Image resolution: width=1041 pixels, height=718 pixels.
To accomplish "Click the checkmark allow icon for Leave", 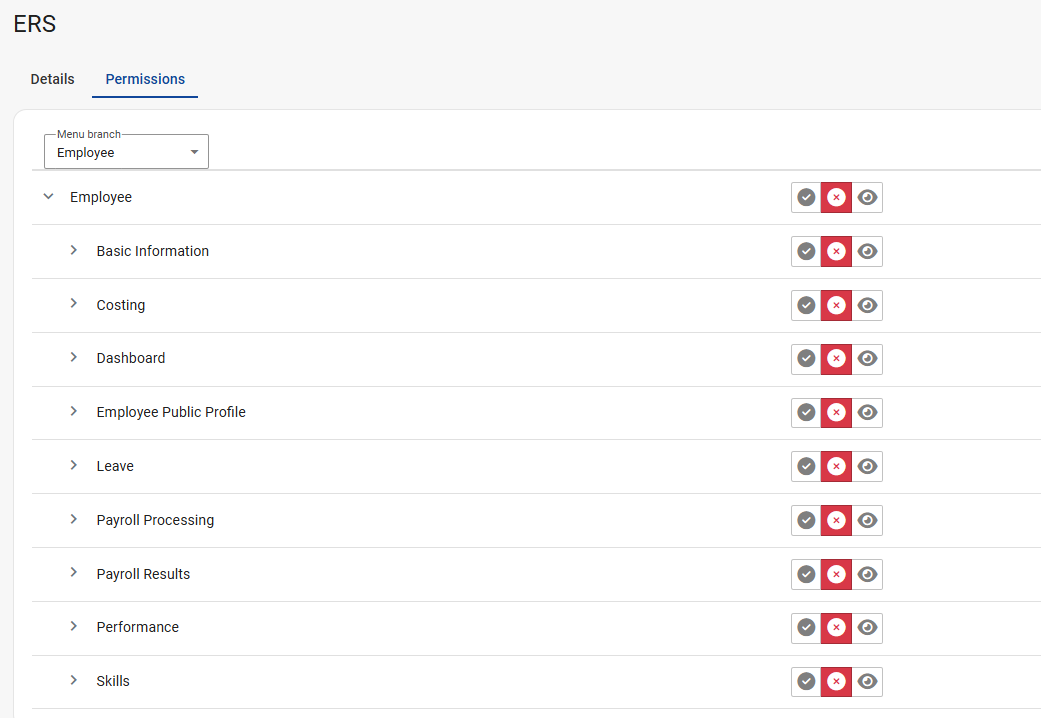I will click(806, 466).
